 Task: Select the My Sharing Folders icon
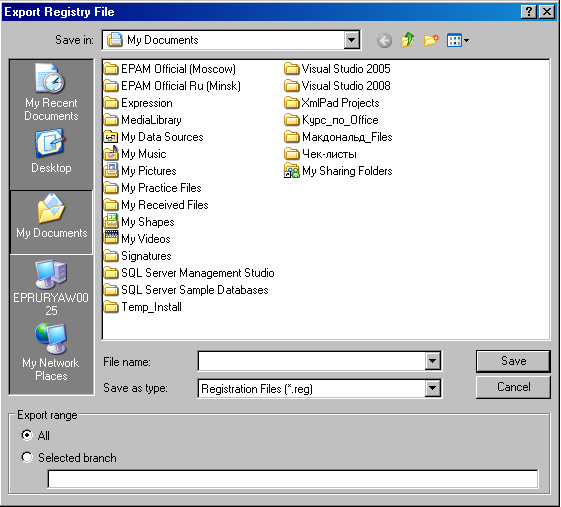(292, 171)
